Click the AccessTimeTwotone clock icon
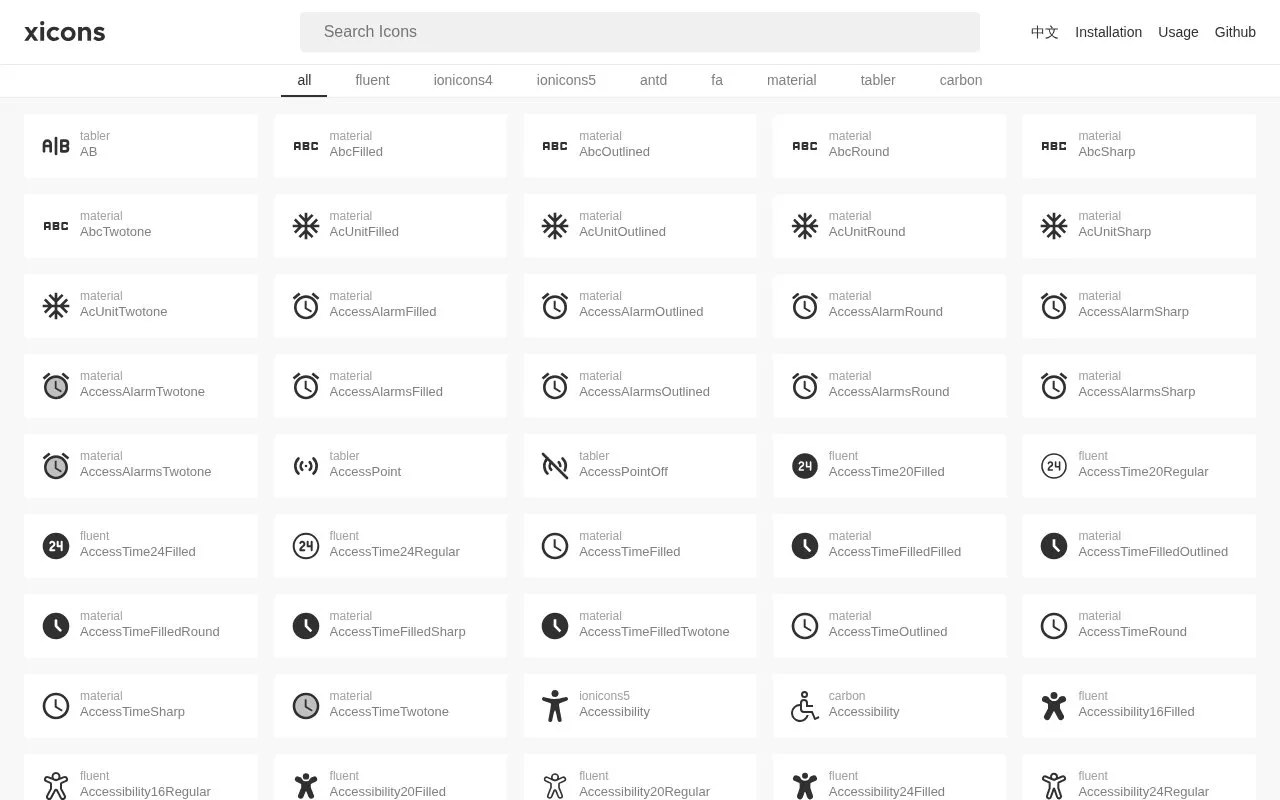 pyautogui.click(x=306, y=706)
